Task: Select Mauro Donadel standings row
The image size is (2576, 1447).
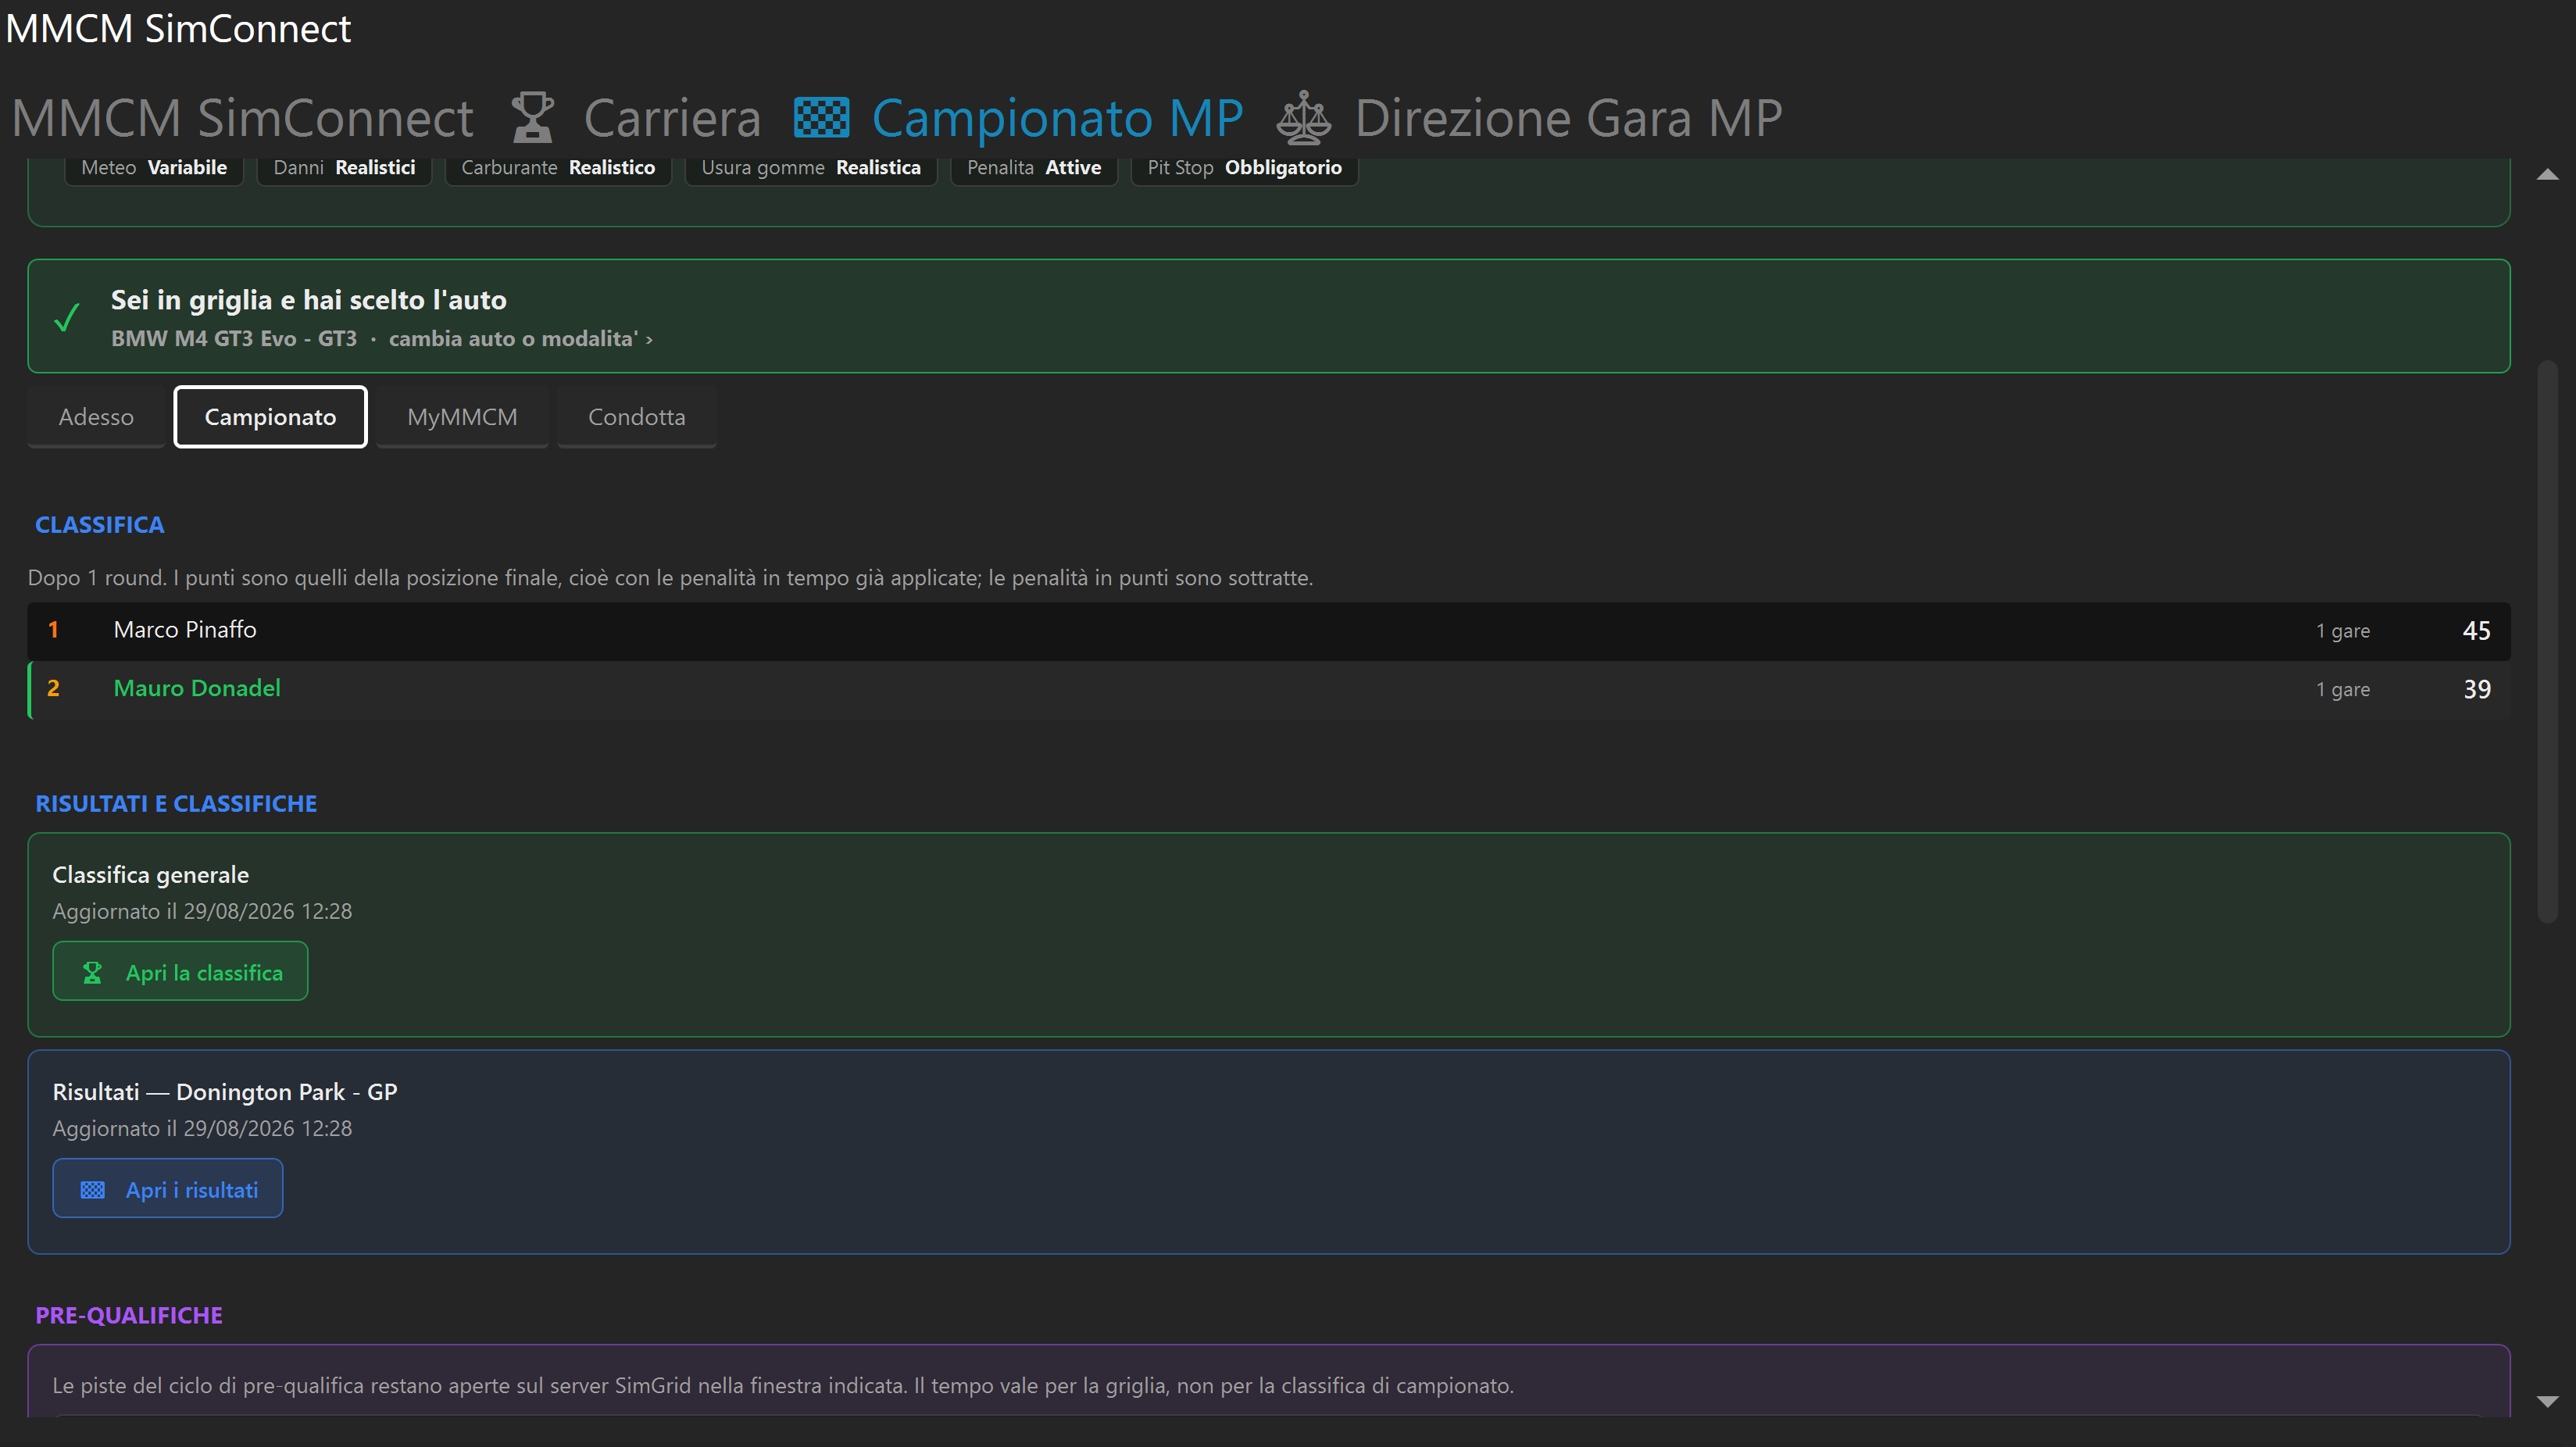Action: click(1268, 689)
